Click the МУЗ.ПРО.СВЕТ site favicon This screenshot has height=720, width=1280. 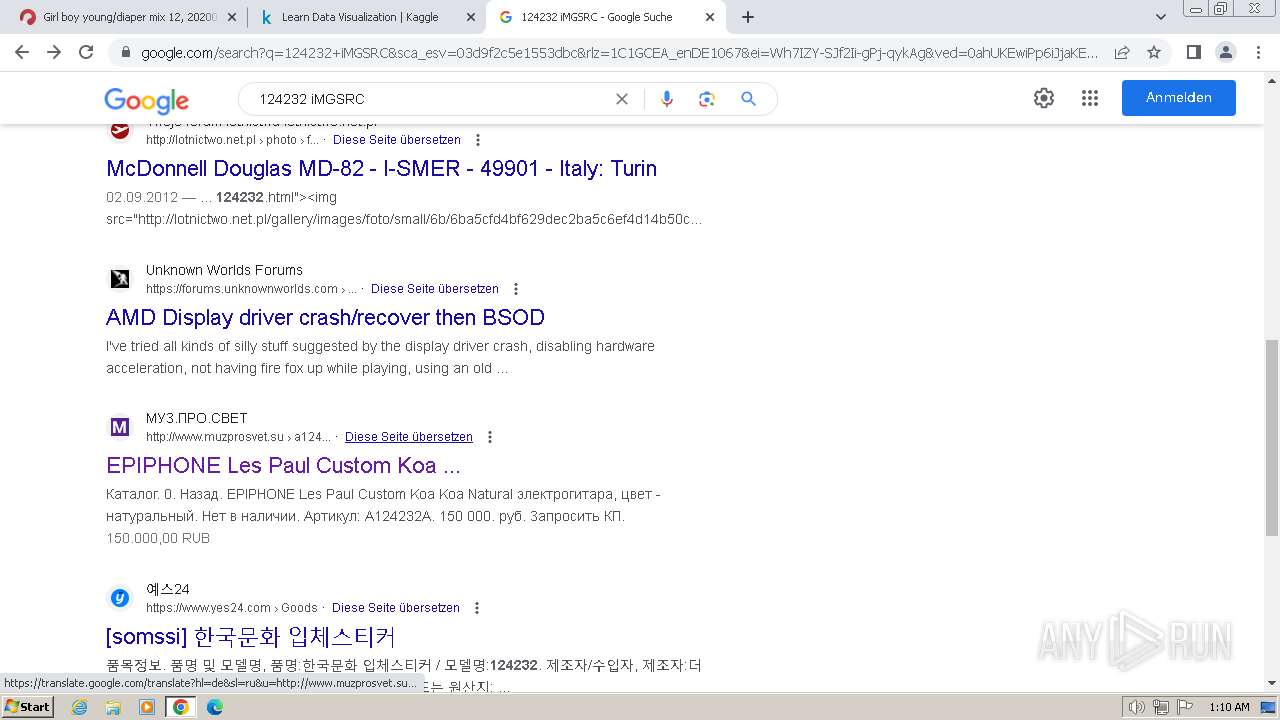[120, 427]
